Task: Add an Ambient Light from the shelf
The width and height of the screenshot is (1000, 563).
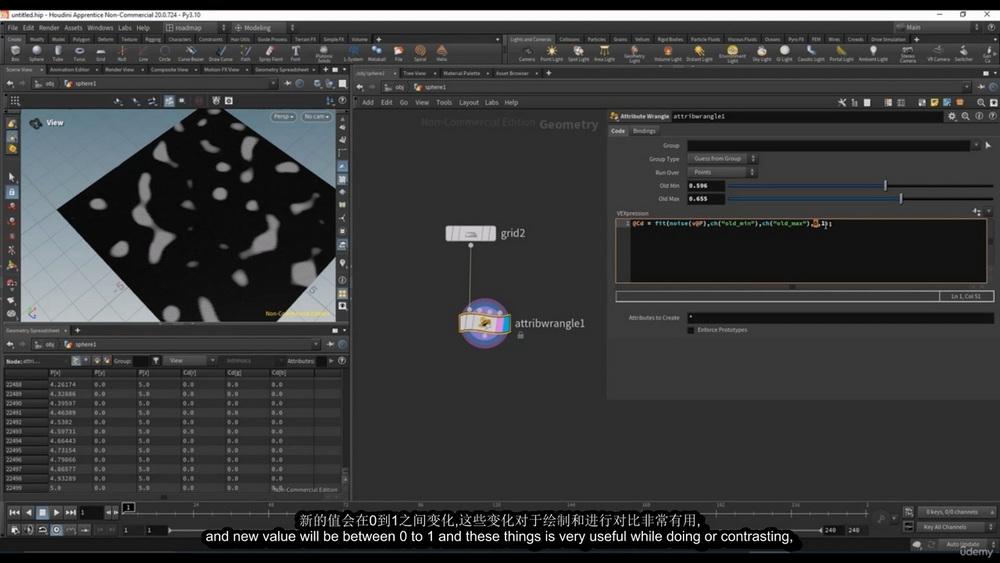Action: point(872,54)
